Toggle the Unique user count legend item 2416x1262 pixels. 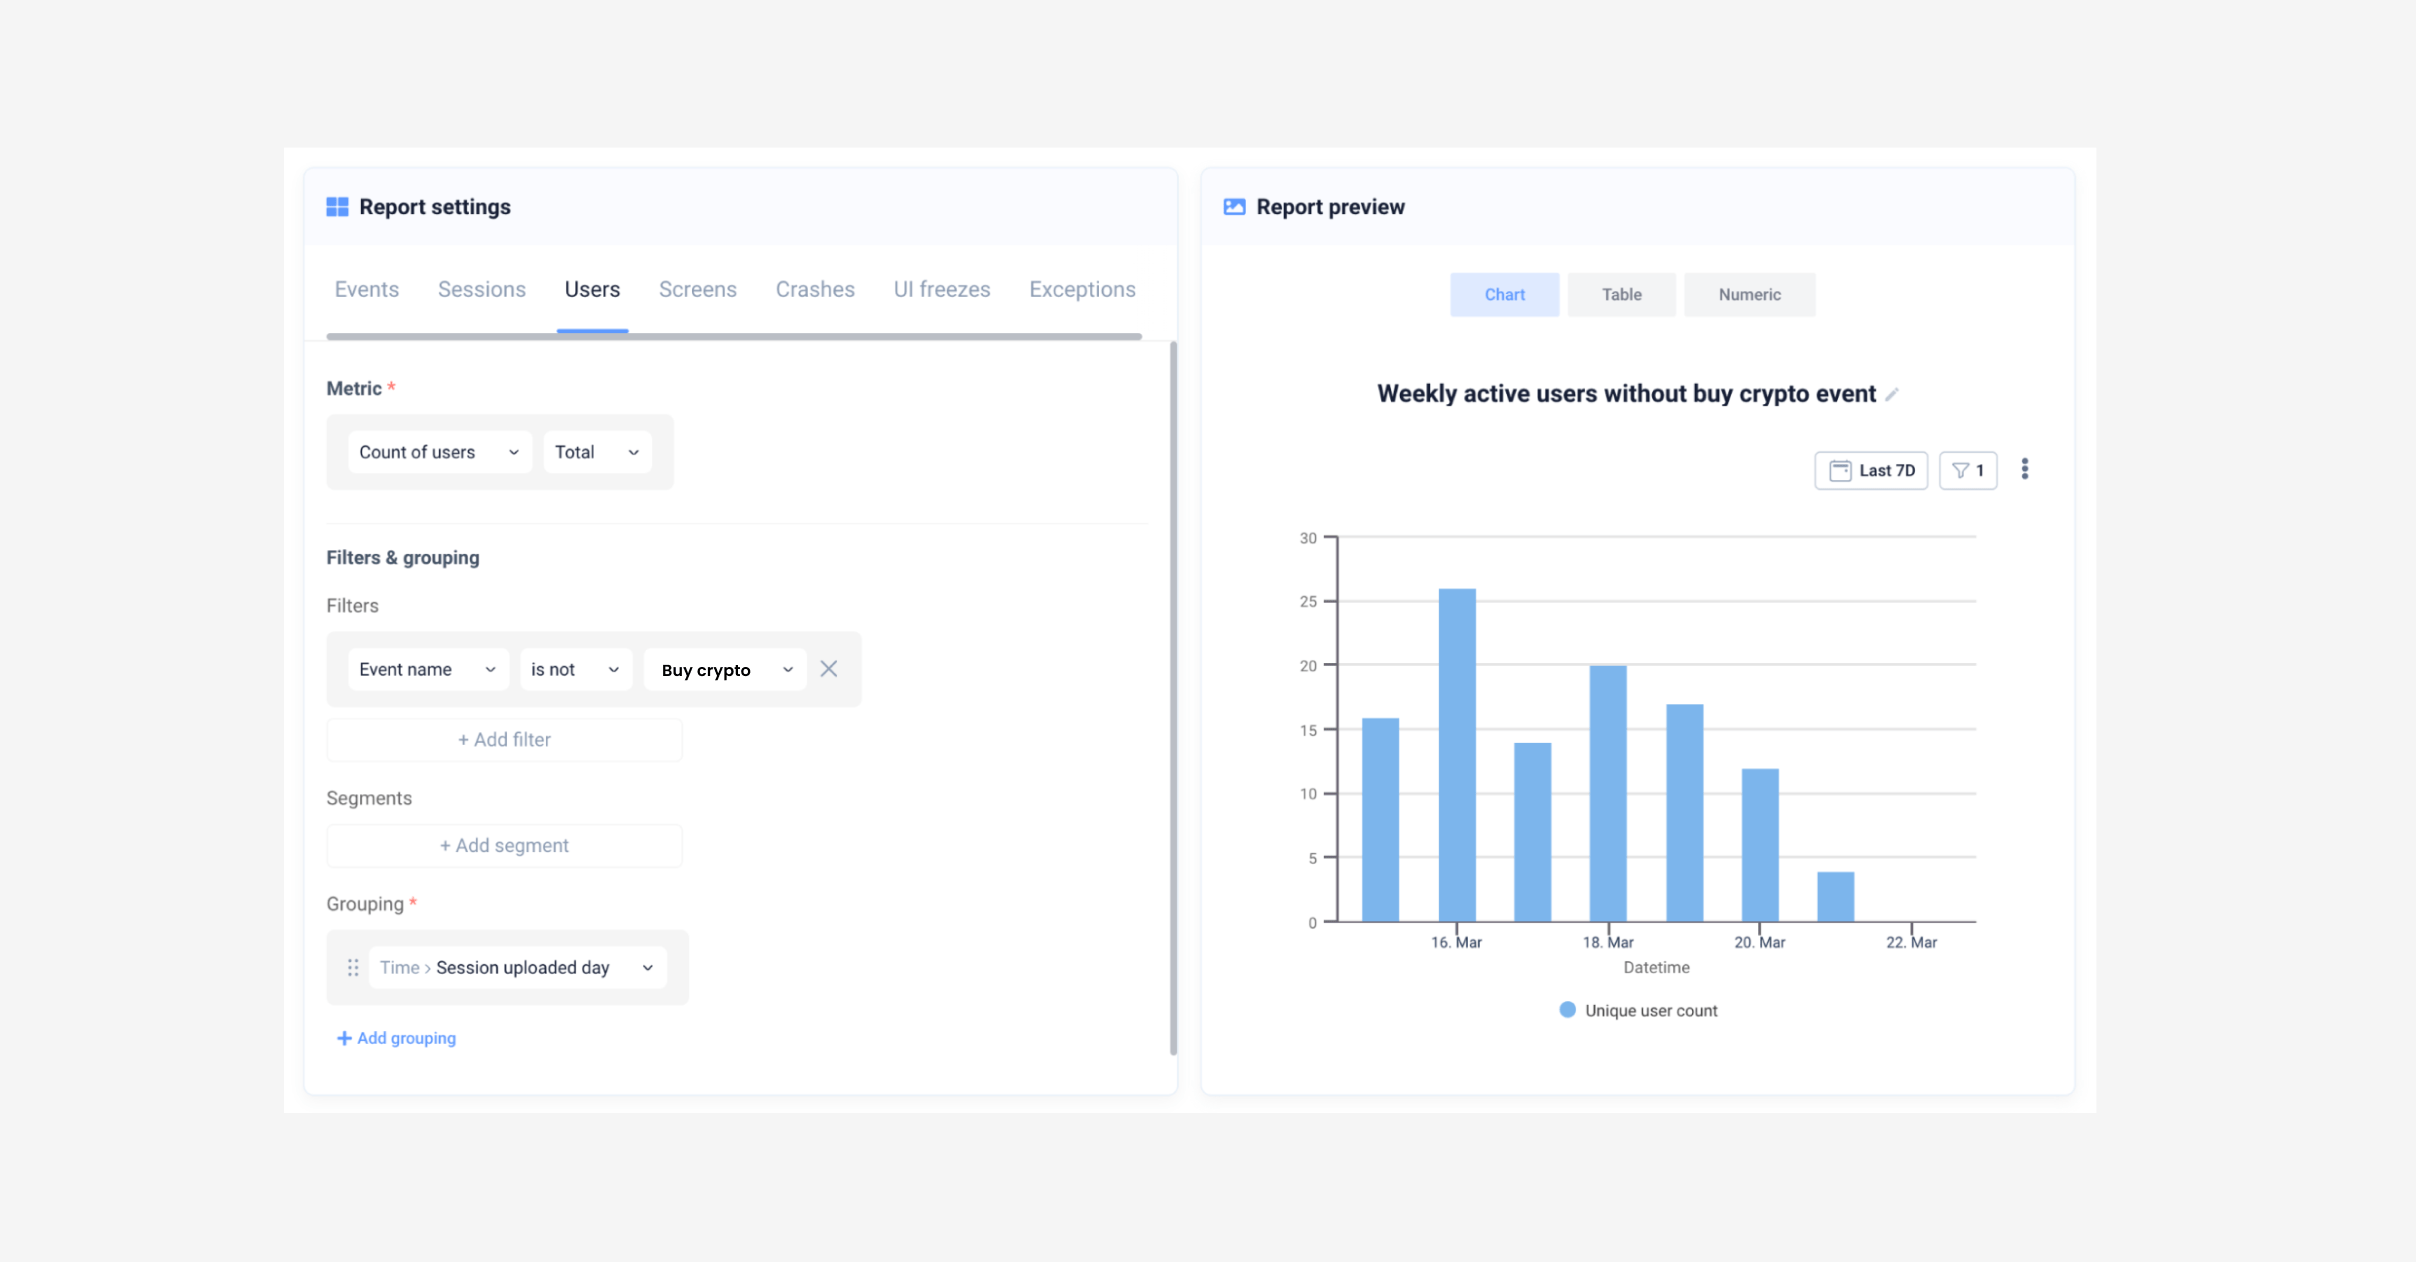click(x=1637, y=1009)
